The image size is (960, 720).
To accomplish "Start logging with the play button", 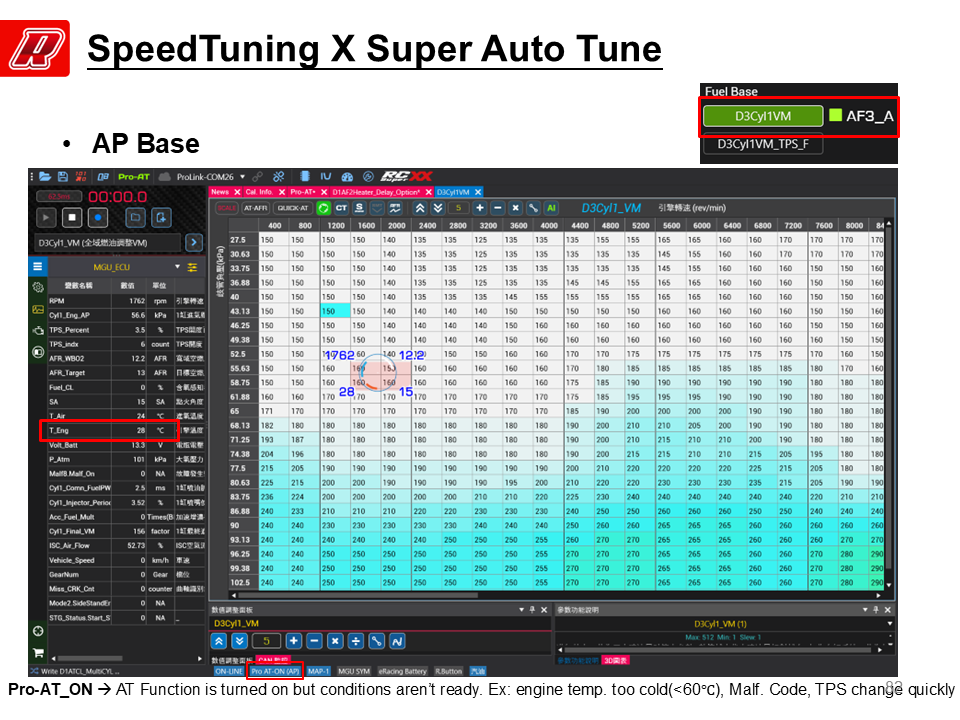I will (x=46, y=217).
